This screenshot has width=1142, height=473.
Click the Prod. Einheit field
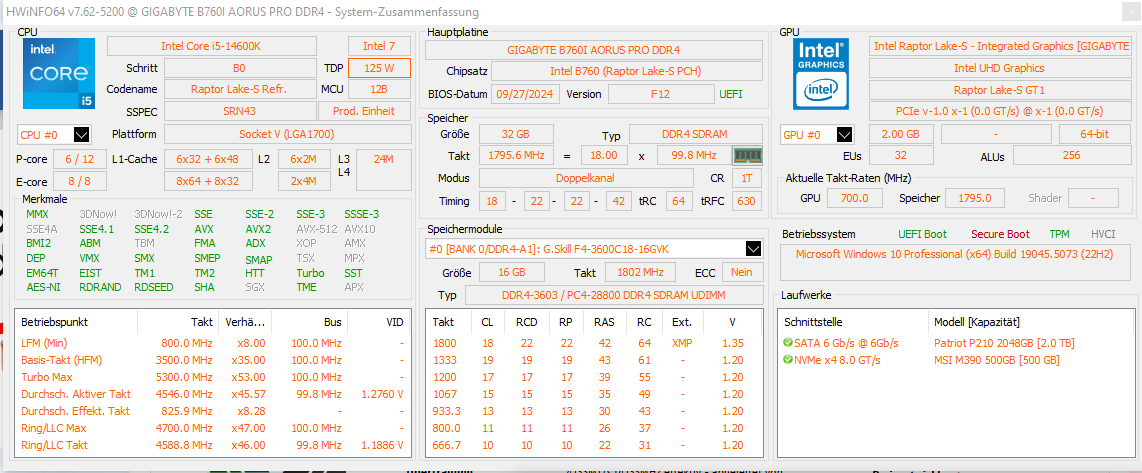coord(364,112)
